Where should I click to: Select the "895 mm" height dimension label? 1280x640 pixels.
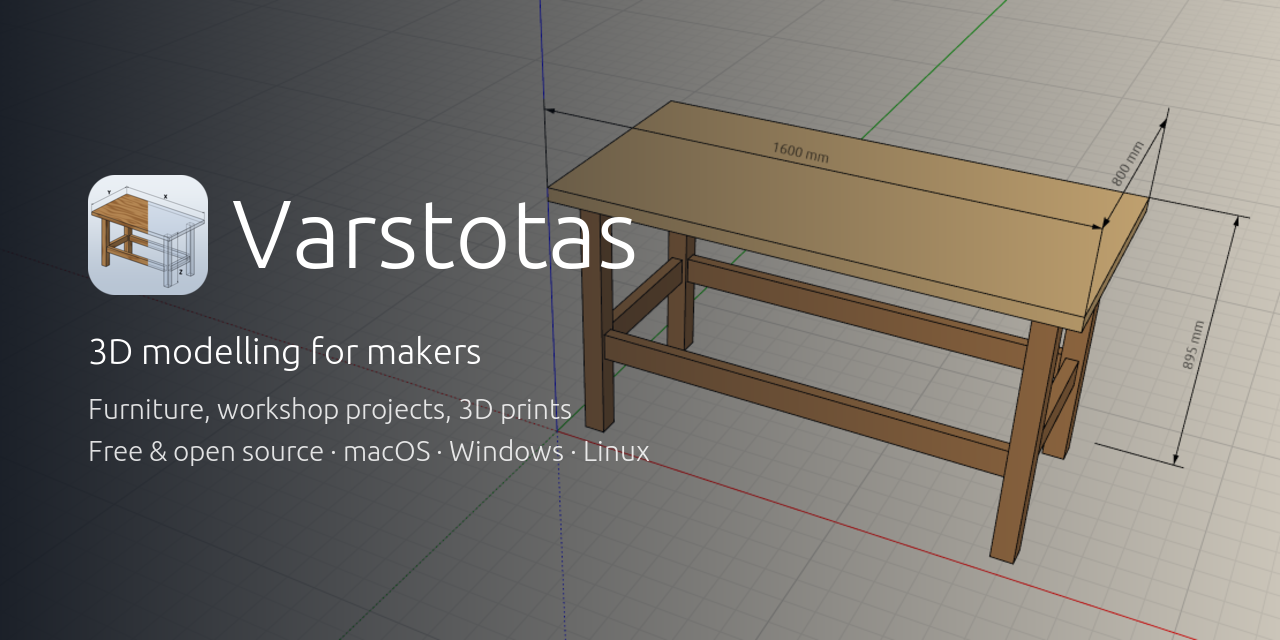(1194, 346)
